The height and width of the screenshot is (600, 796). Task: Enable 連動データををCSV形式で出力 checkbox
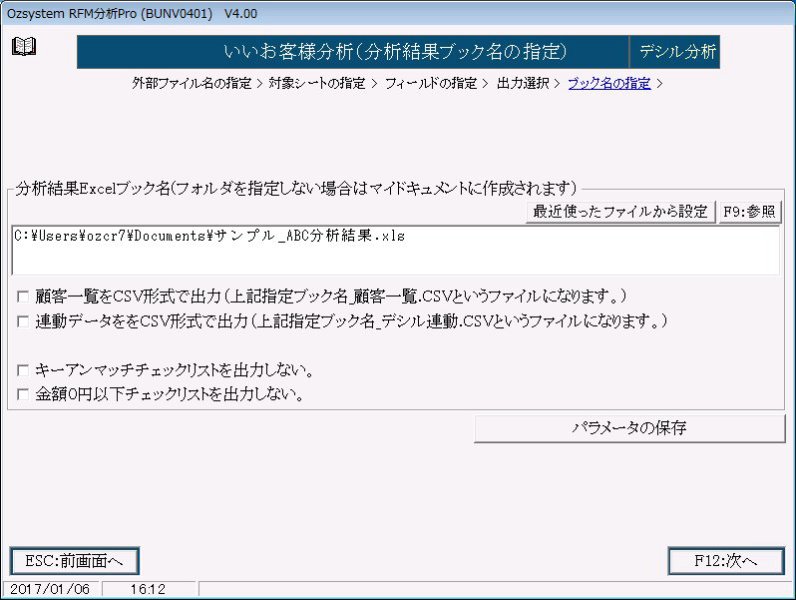(23, 321)
